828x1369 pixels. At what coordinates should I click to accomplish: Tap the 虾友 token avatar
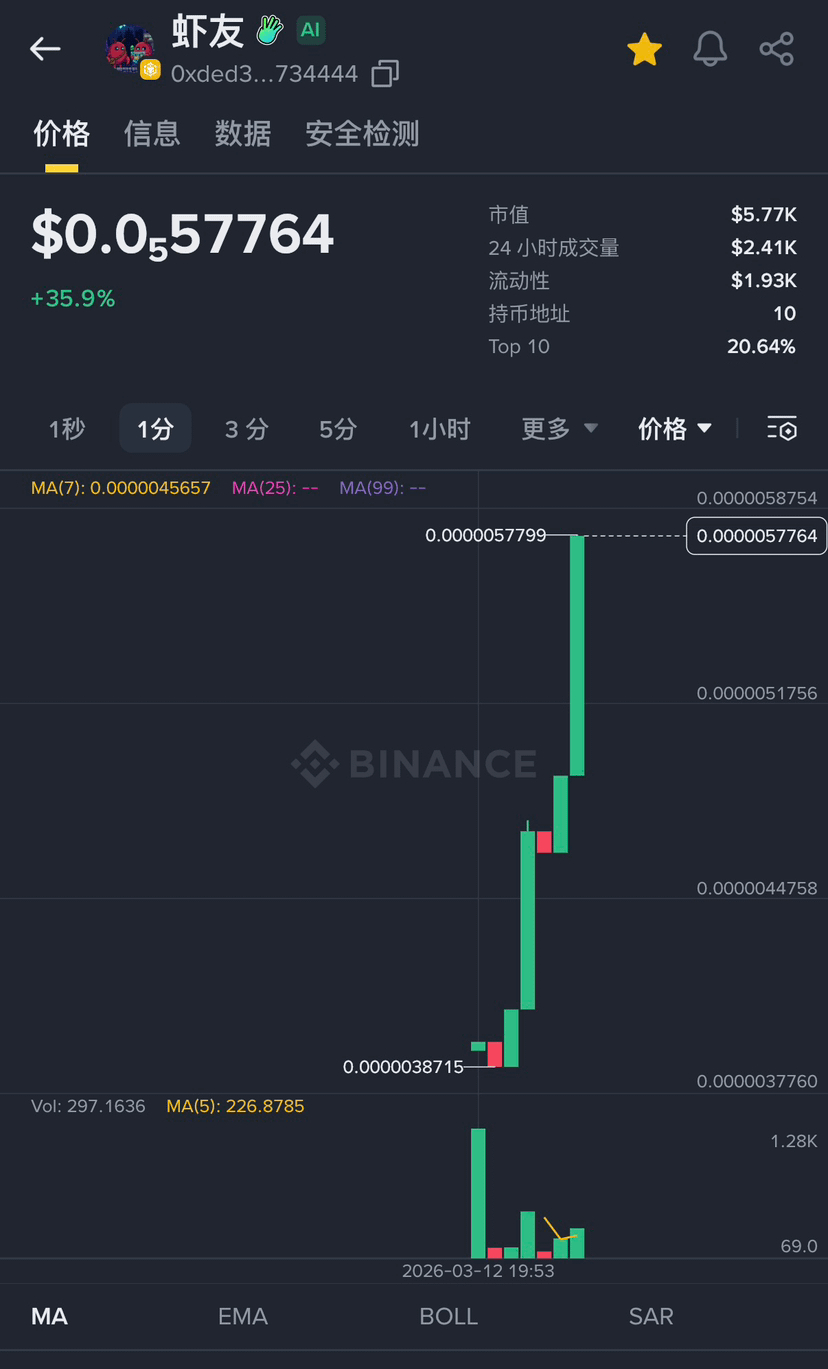click(x=131, y=50)
